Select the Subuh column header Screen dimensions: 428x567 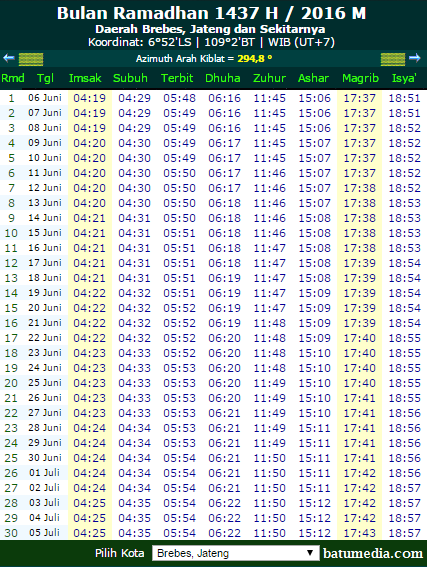coord(130,78)
